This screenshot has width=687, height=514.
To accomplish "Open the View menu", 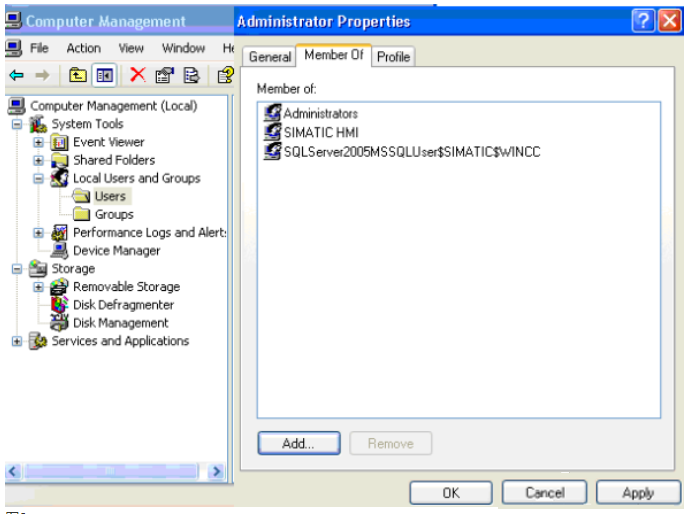I will 131,48.
